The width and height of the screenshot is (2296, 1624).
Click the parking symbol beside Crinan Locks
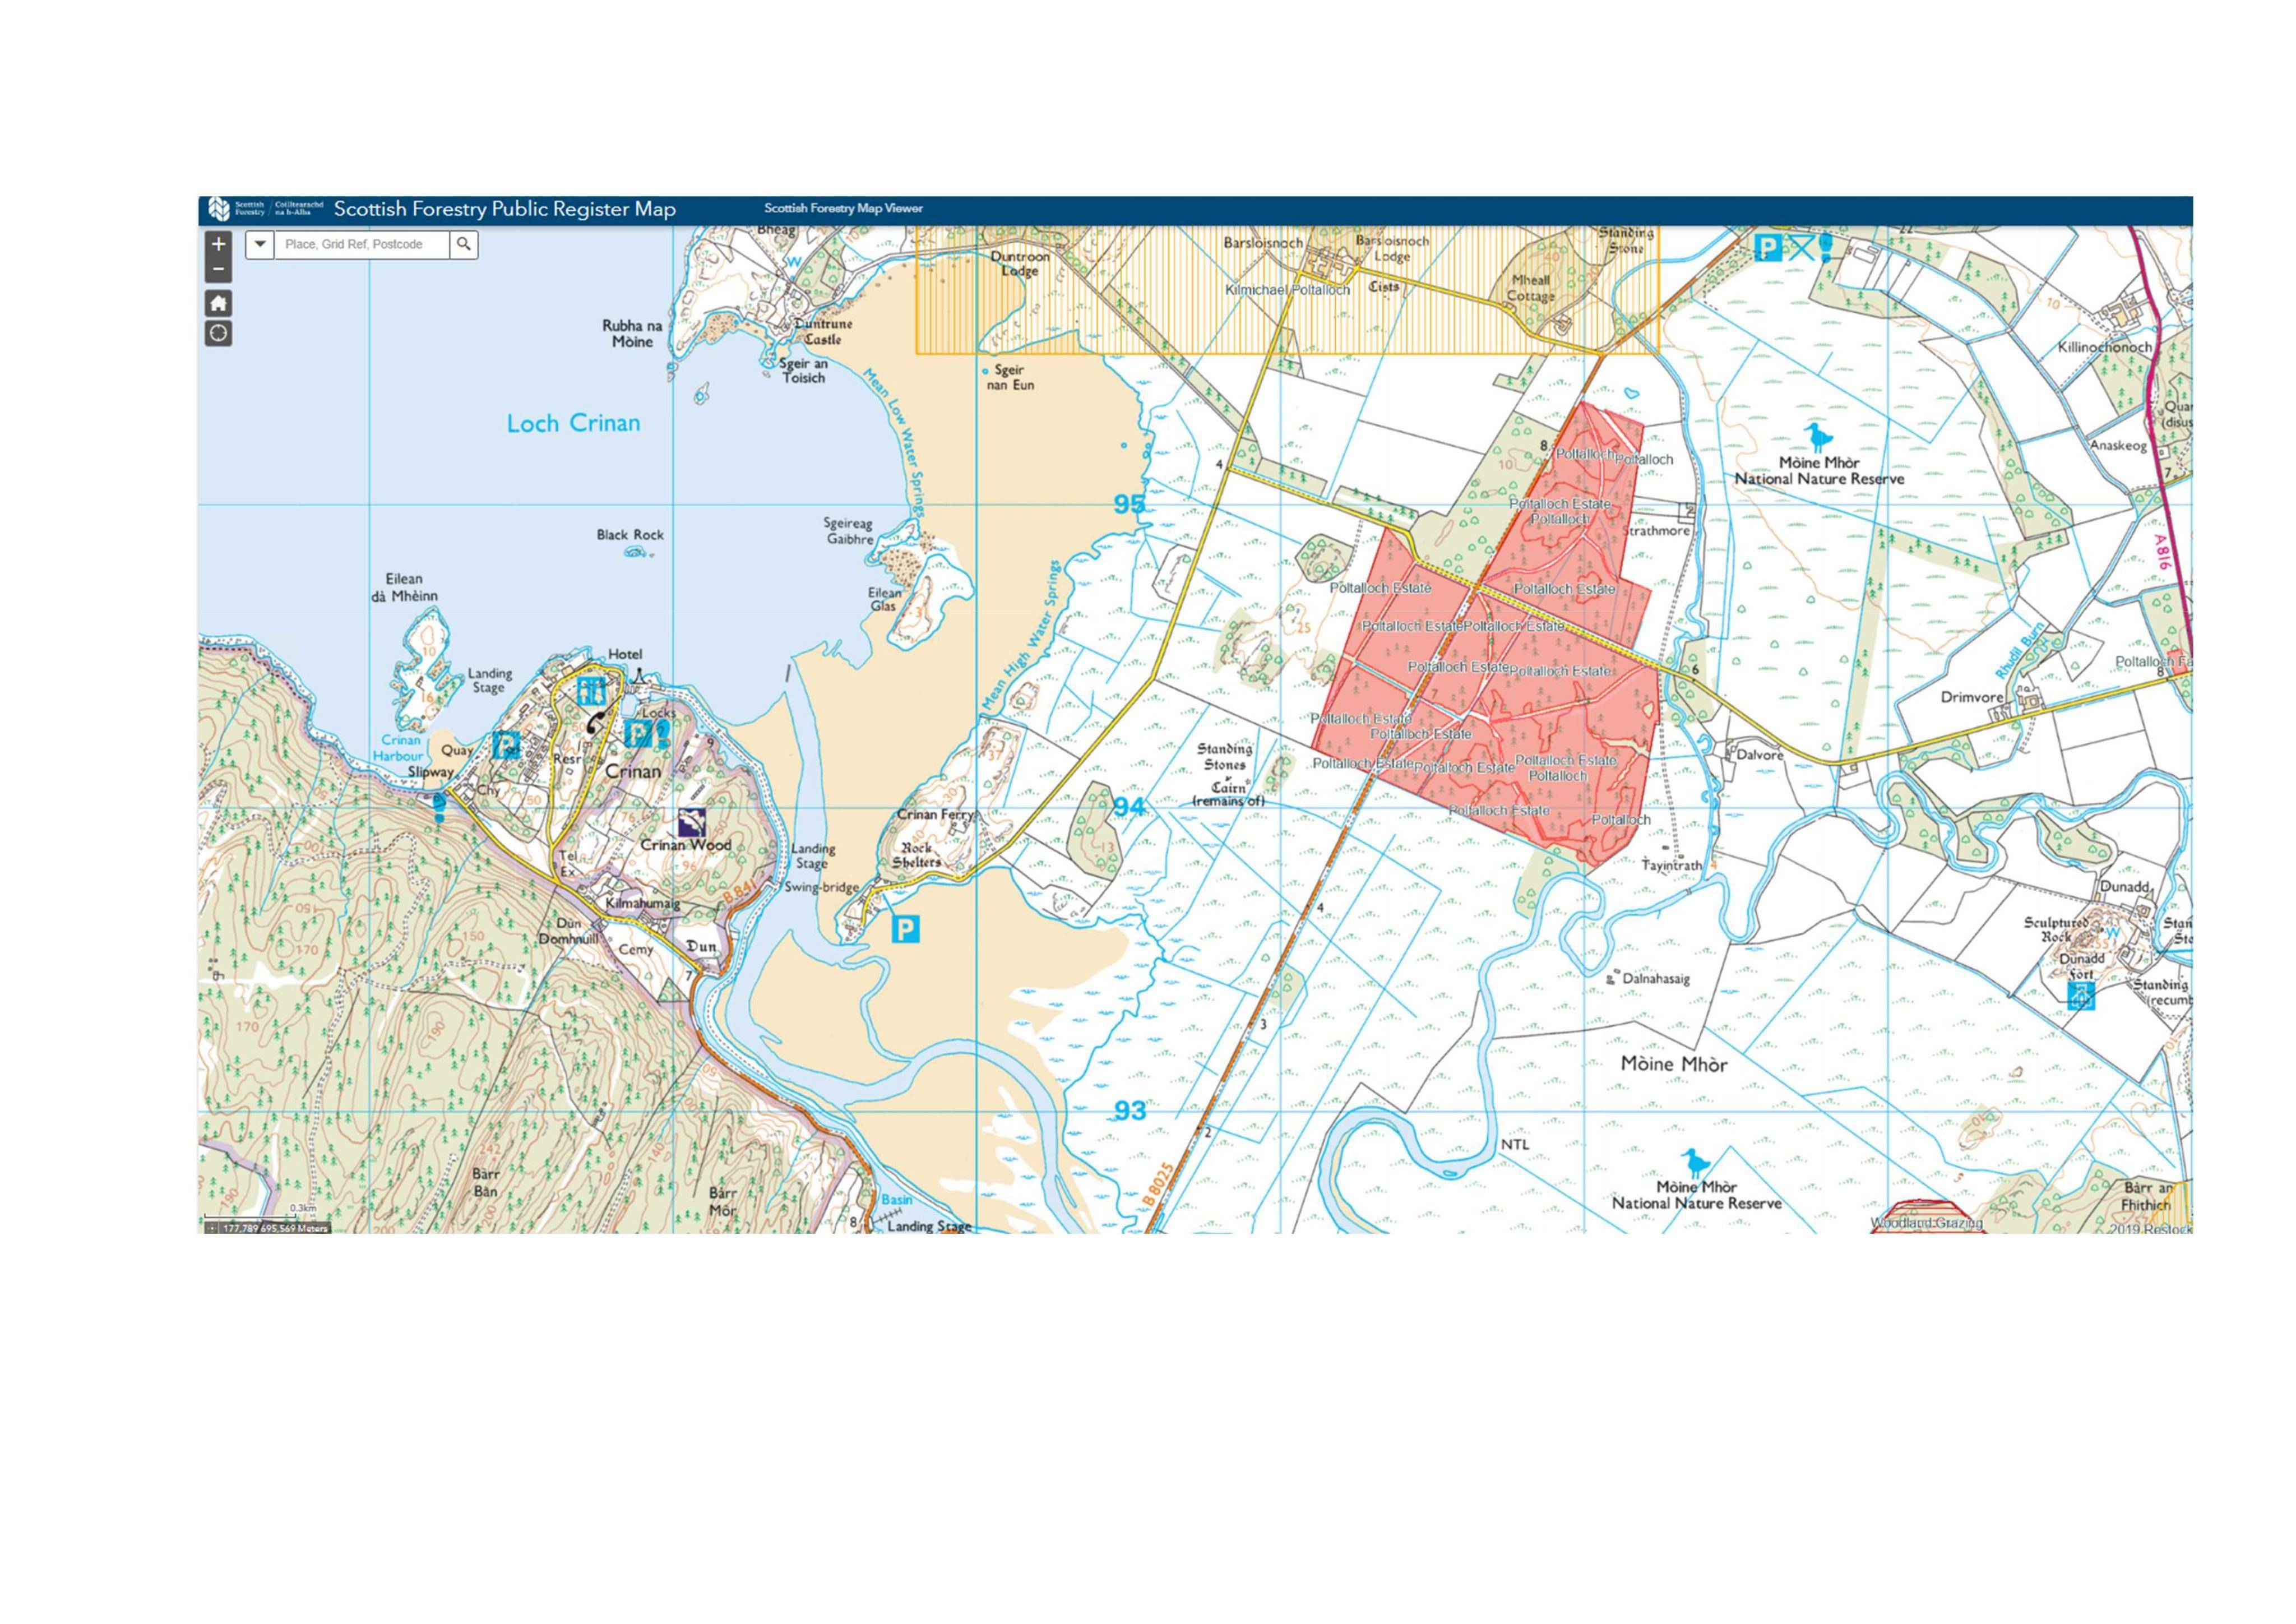pyautogui.click(x=637, y=733)
